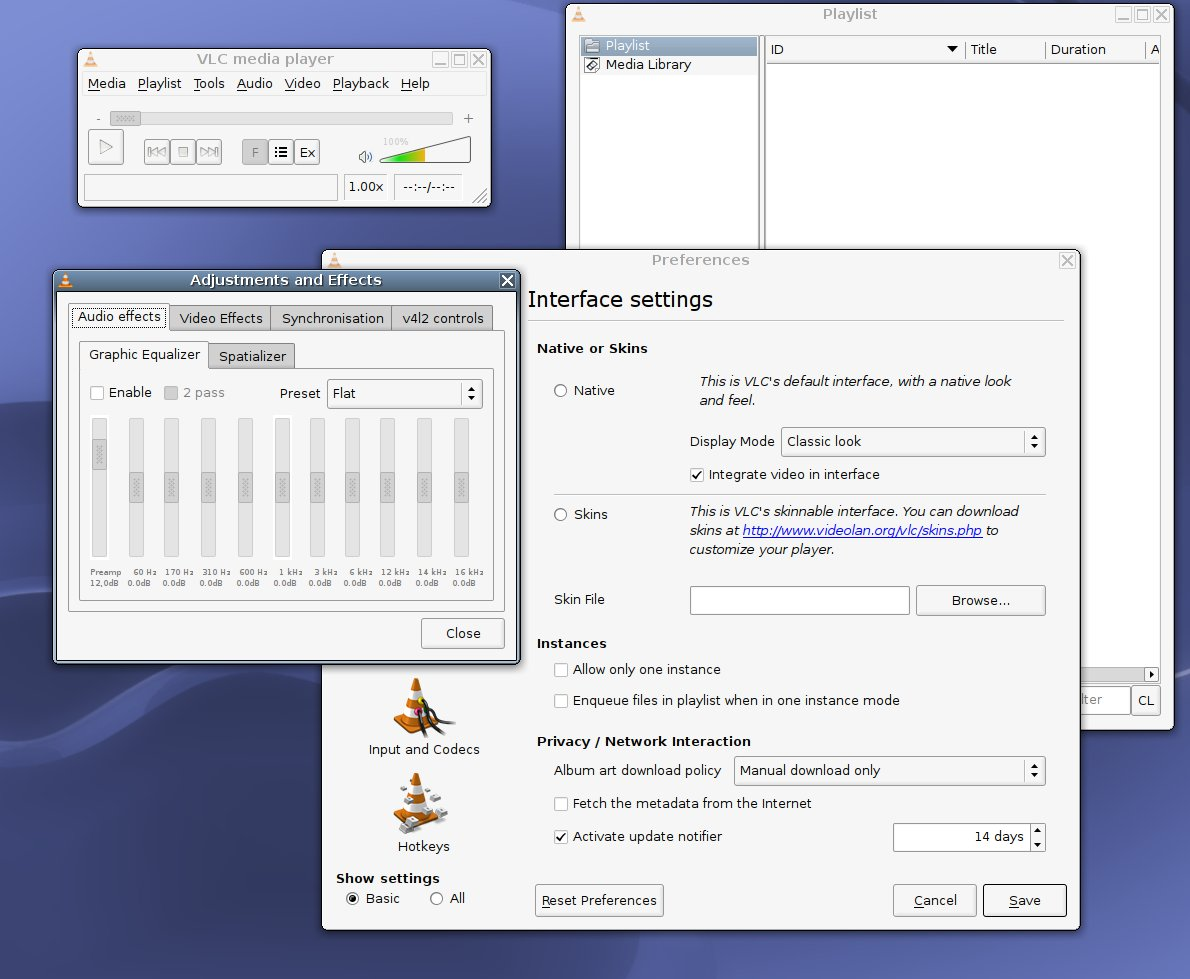Switch to the Video Effects tab
1190x979 pixels.
[x=220, y=318]
